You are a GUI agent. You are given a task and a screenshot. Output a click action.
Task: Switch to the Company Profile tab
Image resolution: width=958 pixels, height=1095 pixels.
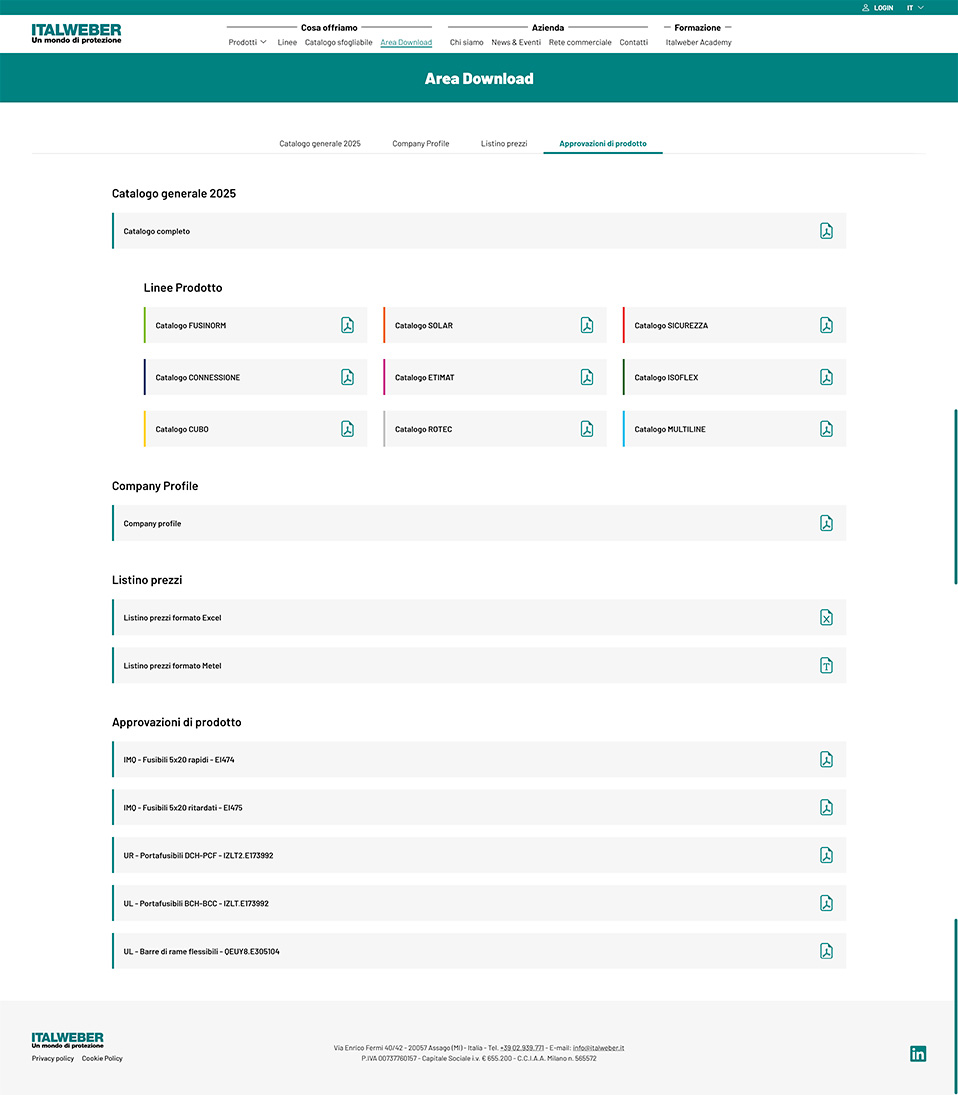pyautogui.click(x=420, y=143)
